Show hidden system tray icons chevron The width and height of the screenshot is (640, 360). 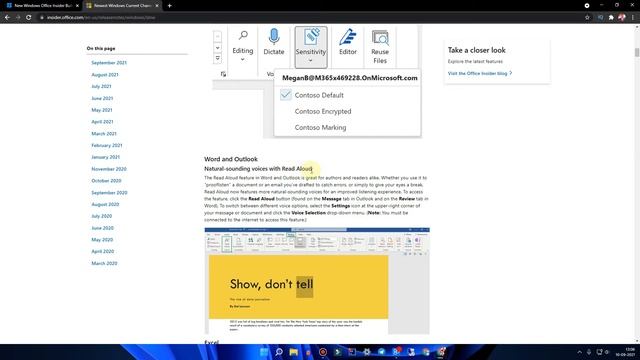[x=579, y=352]
